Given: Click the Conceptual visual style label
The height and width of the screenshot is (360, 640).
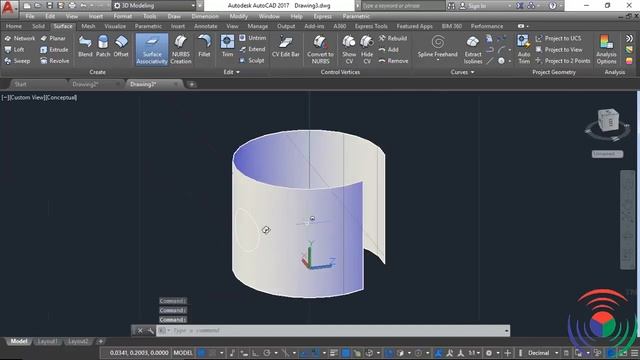Looking at the screenshot, I should click(x=61, y=98).
